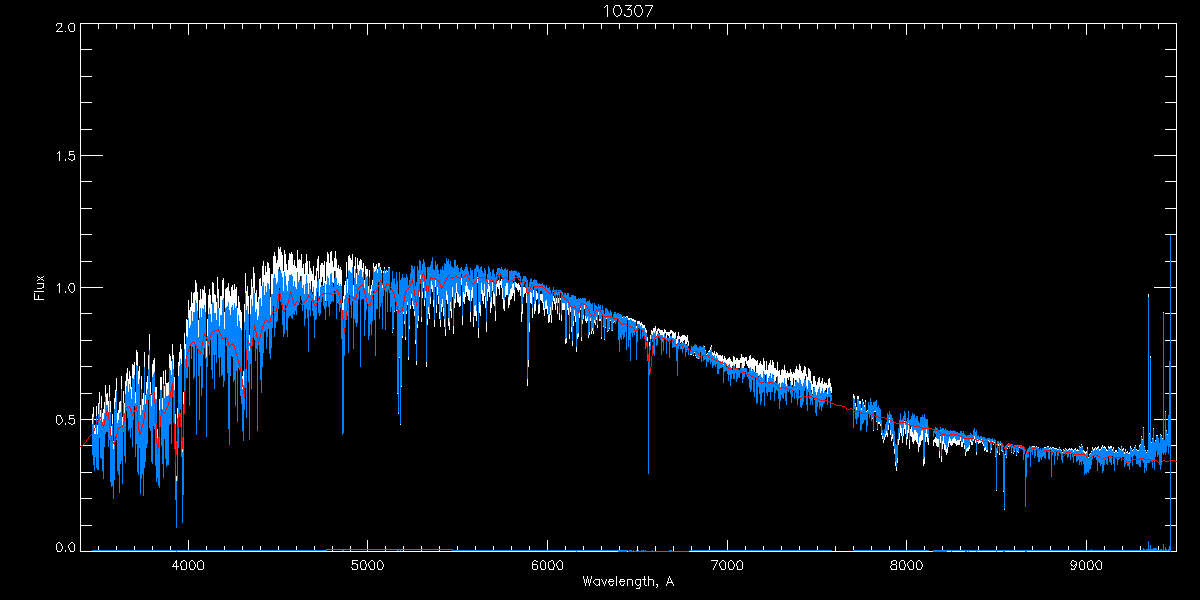Click the absorption line bottom near 5900
The image size is (1200, 600).
(x=528, y=384)
